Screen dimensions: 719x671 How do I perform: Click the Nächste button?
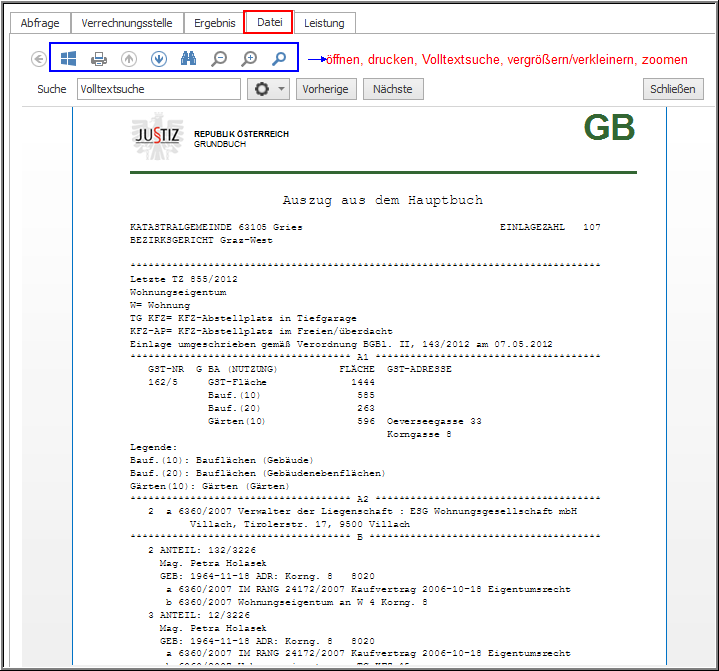[x=393, y=89]
